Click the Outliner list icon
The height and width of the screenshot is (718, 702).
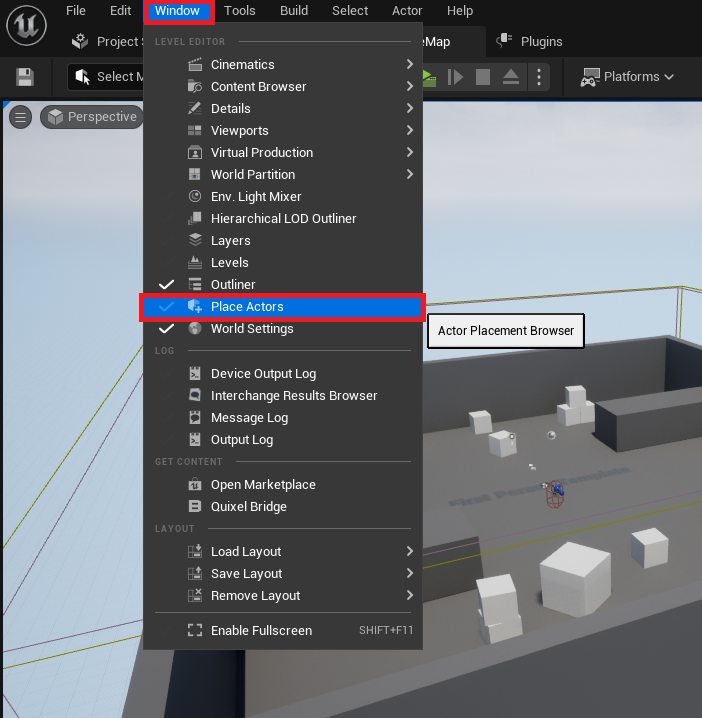[x=195, y=284]
